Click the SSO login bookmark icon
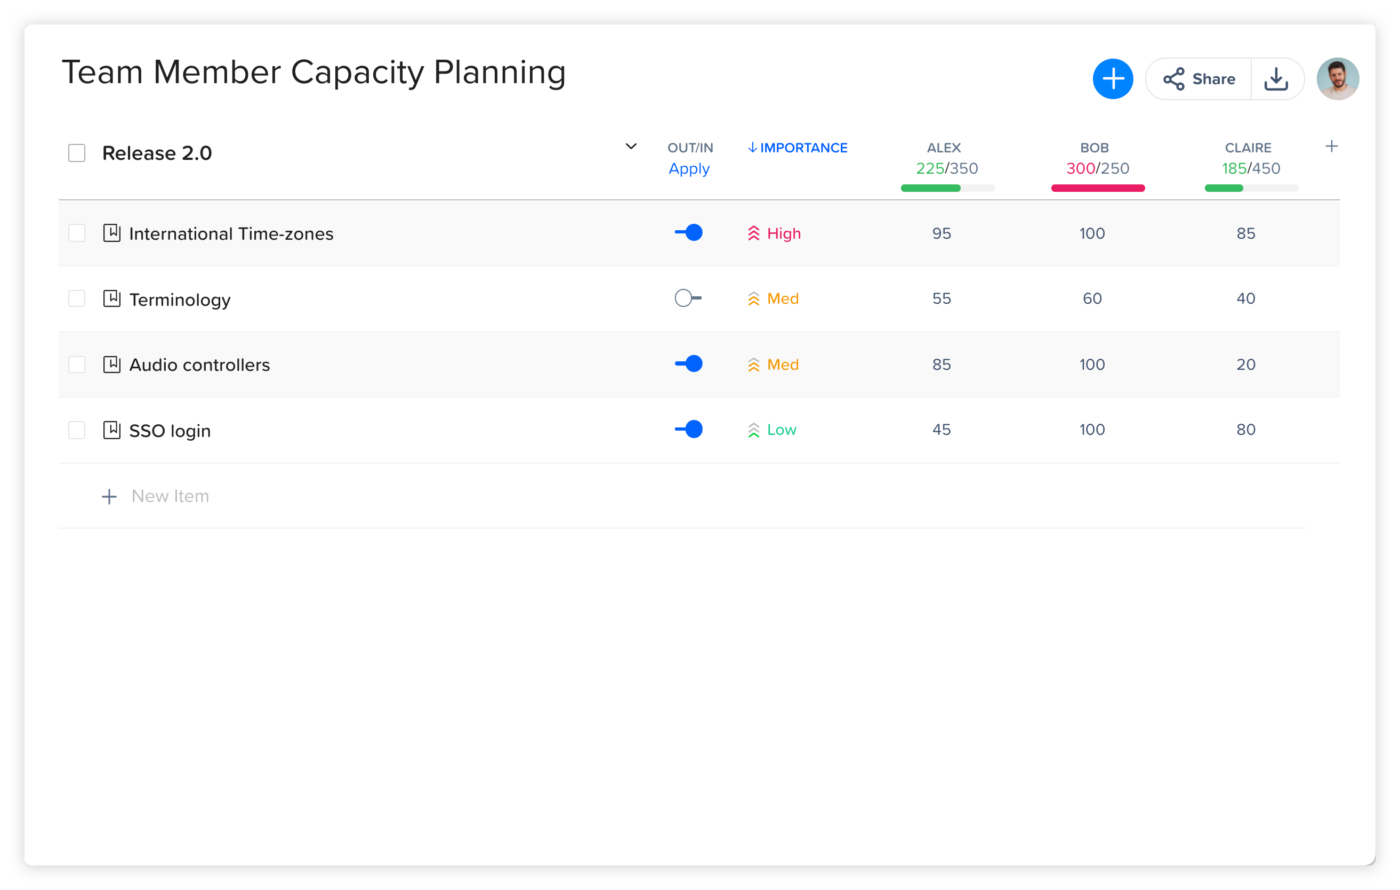The width and height of the screenshot is (1400, 890). click(112, 430)
